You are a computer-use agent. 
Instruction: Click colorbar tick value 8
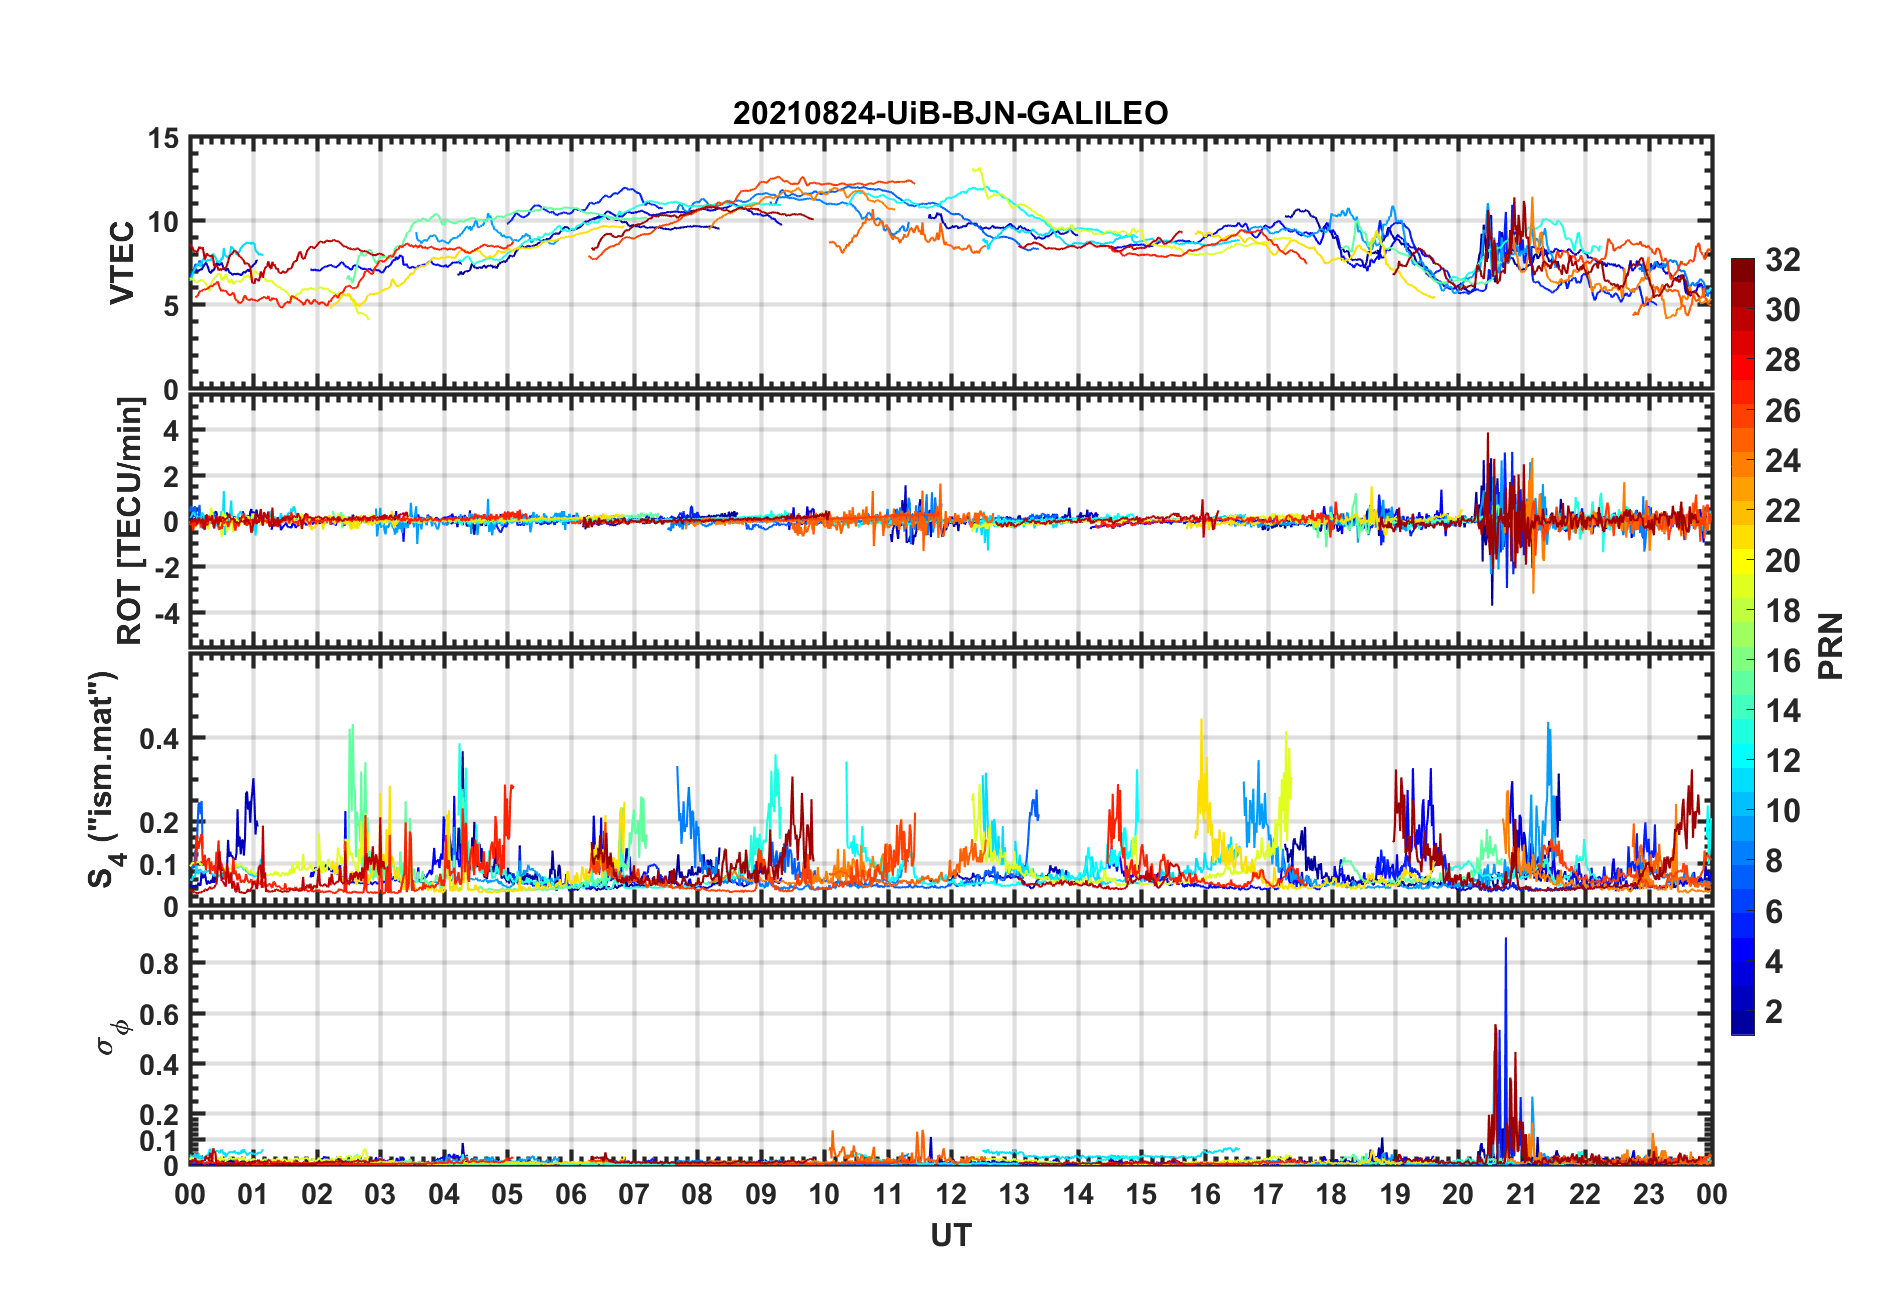click(x=1774, y=860)
